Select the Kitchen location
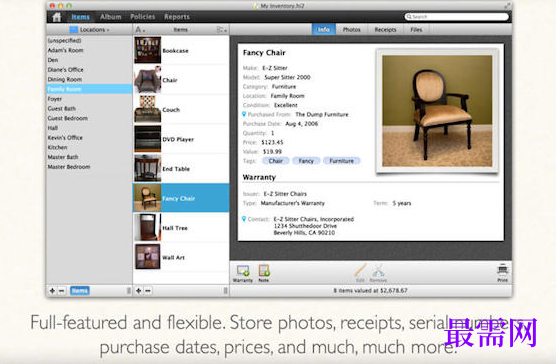This screenshot has width=556, height=364. click(x=89, y=147)
